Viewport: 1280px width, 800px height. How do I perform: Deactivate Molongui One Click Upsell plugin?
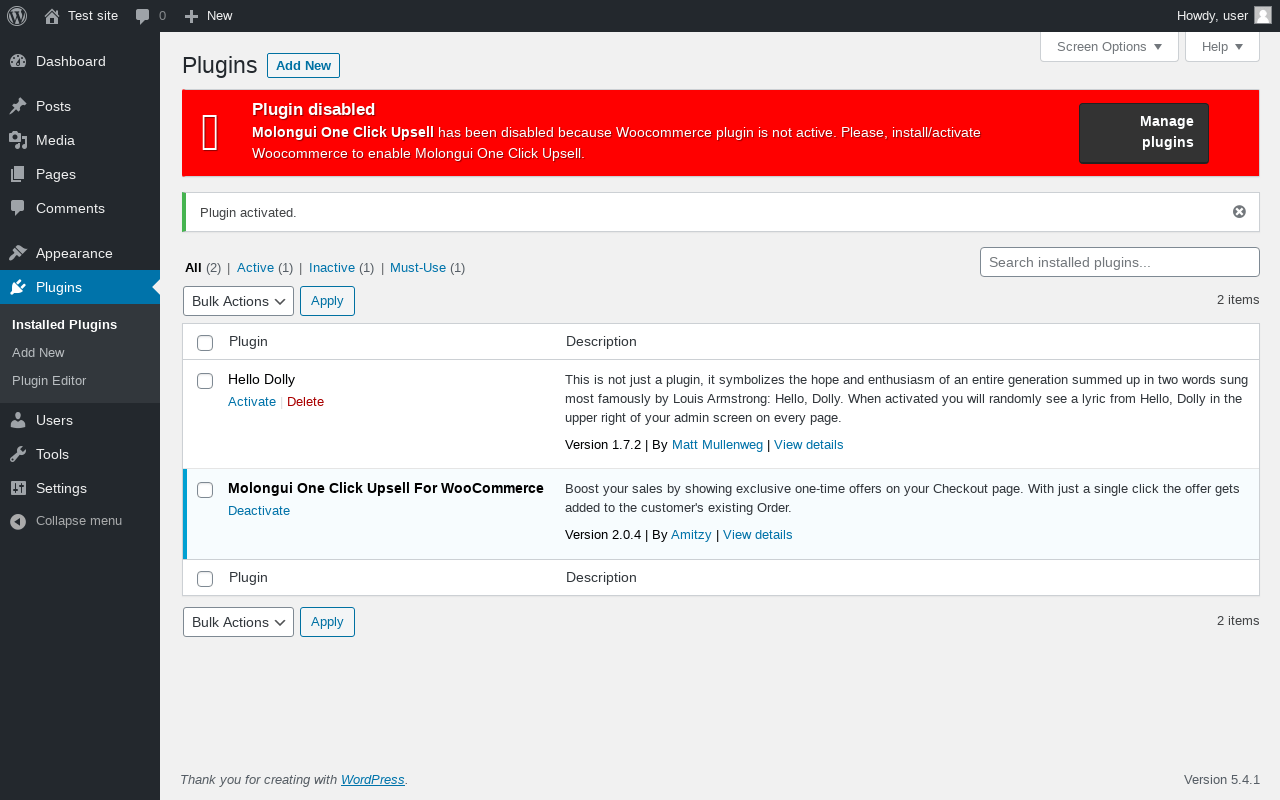click(x=259, y=511)
